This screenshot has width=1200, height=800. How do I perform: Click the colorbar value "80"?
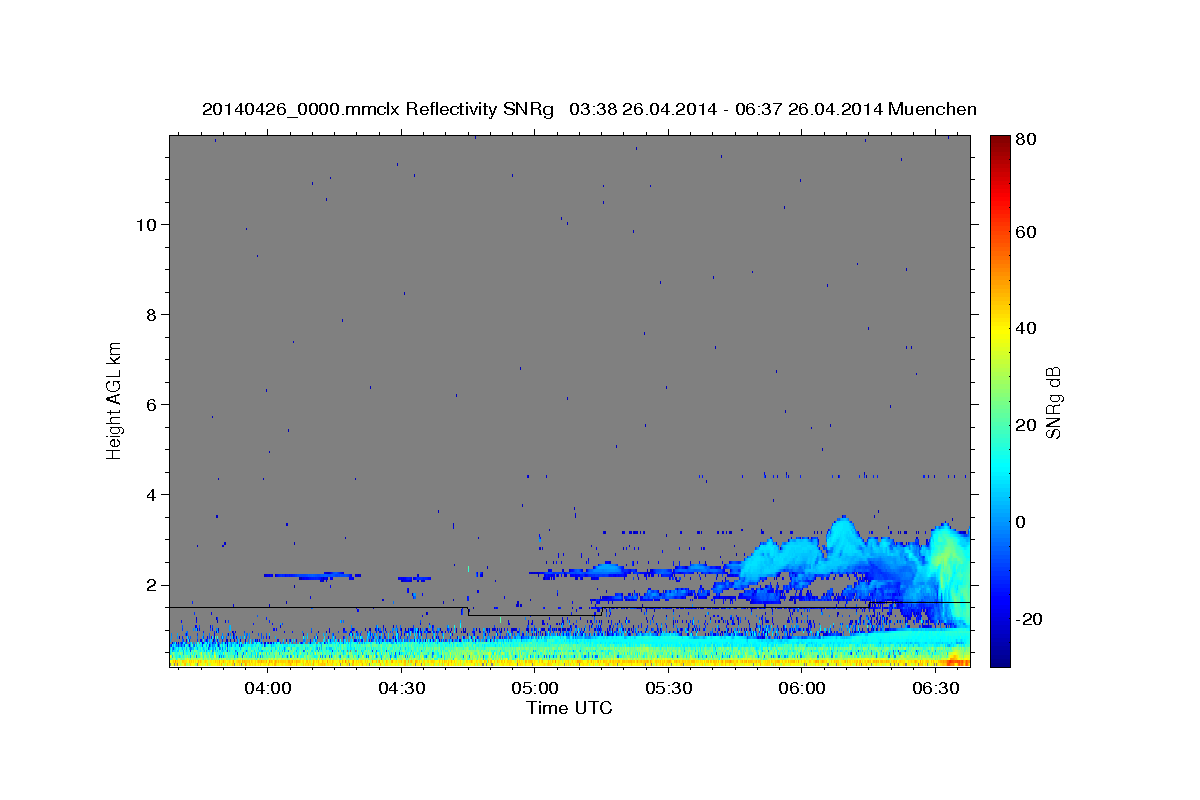(1028, 140)
